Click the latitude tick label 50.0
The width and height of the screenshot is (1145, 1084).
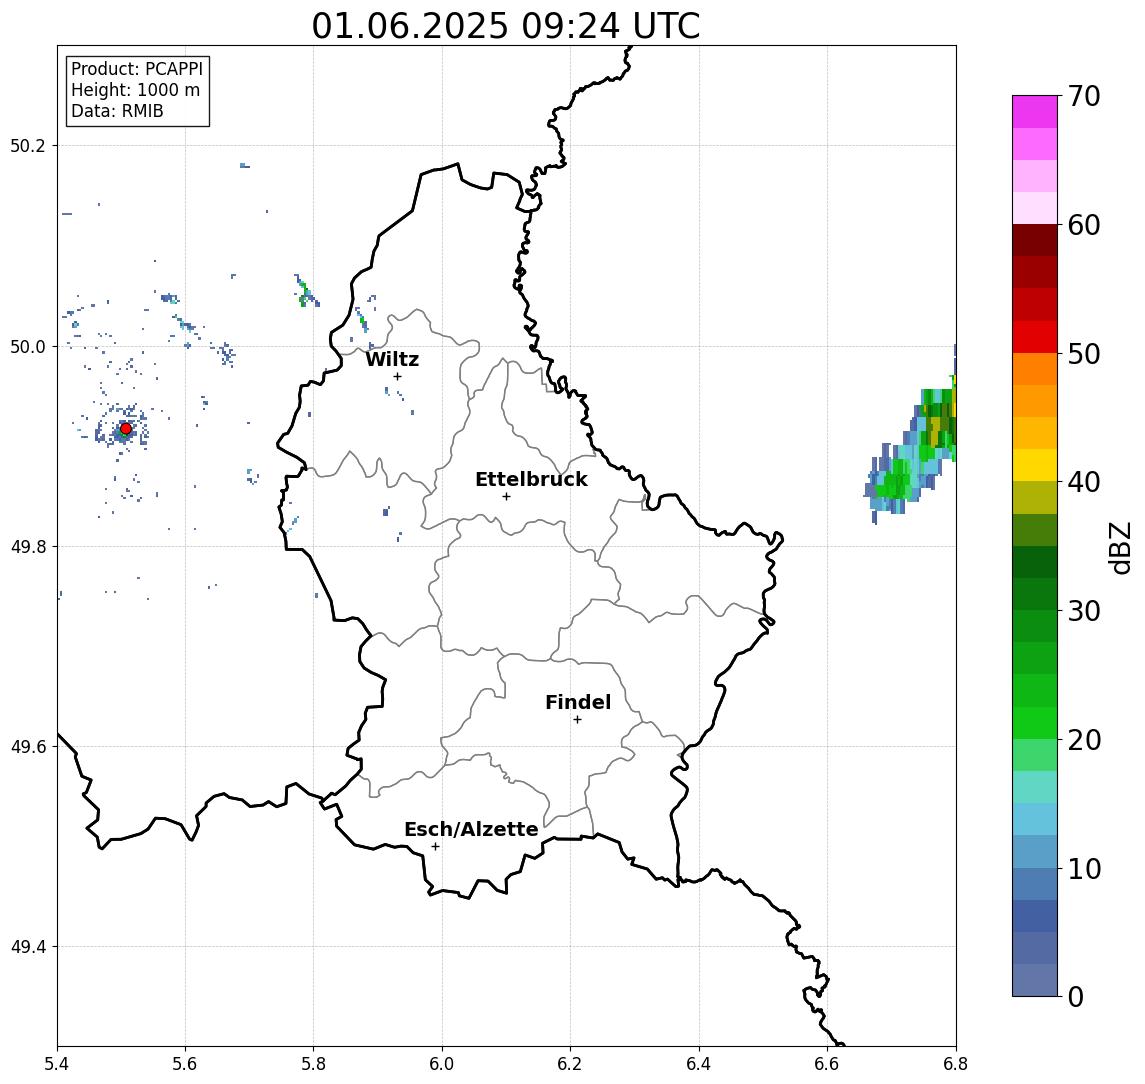click(28, 346)
